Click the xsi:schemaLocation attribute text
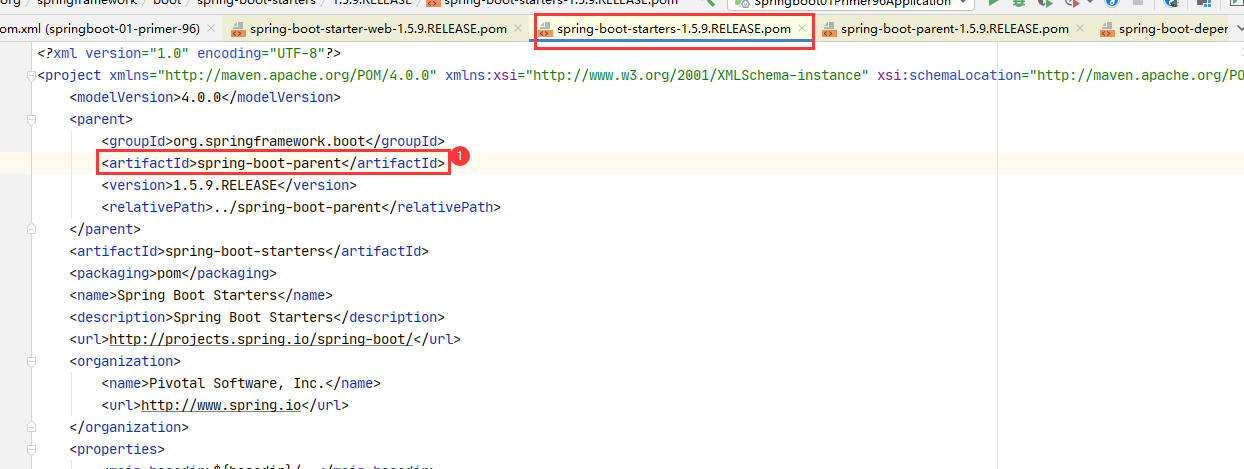The image size is (1244, 469). 1060,75
